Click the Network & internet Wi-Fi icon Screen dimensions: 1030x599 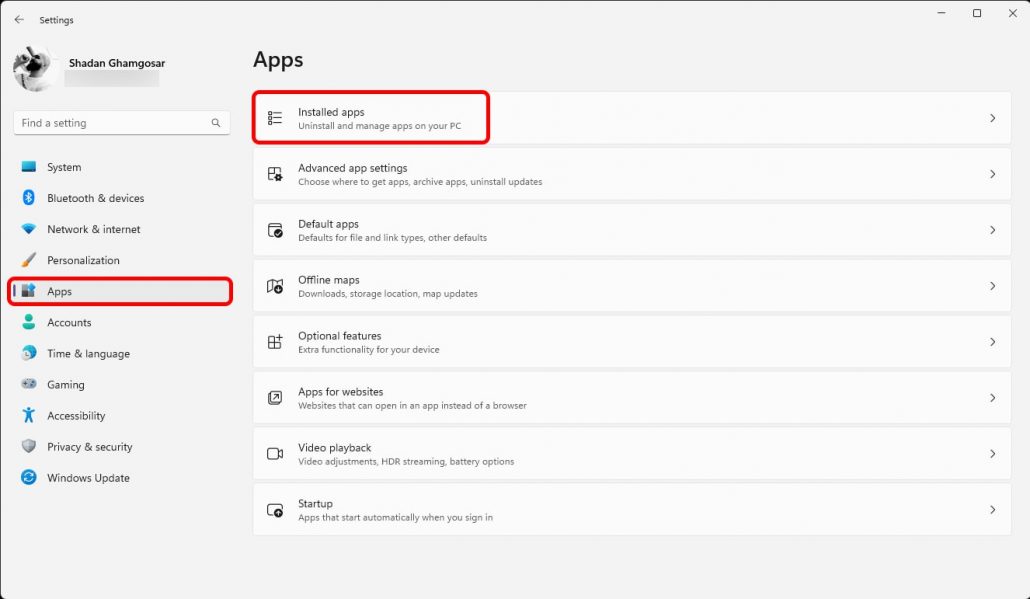click(x=29, y=229)
